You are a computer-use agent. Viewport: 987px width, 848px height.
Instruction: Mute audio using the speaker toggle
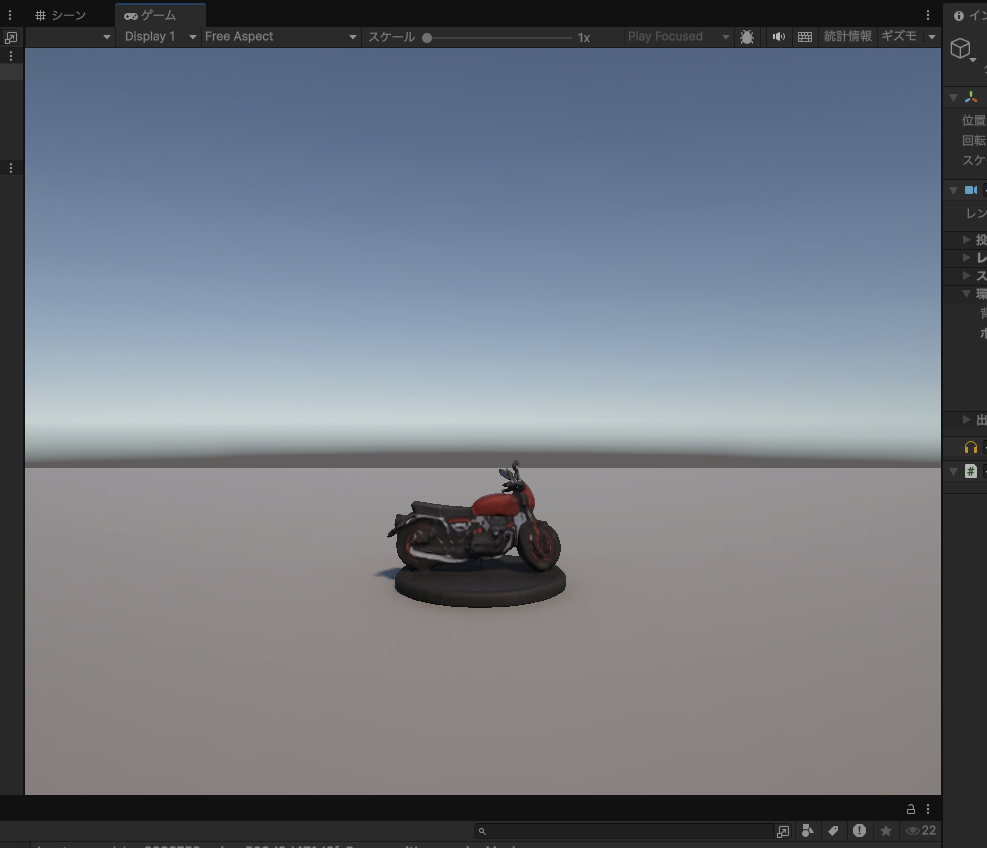778,36
